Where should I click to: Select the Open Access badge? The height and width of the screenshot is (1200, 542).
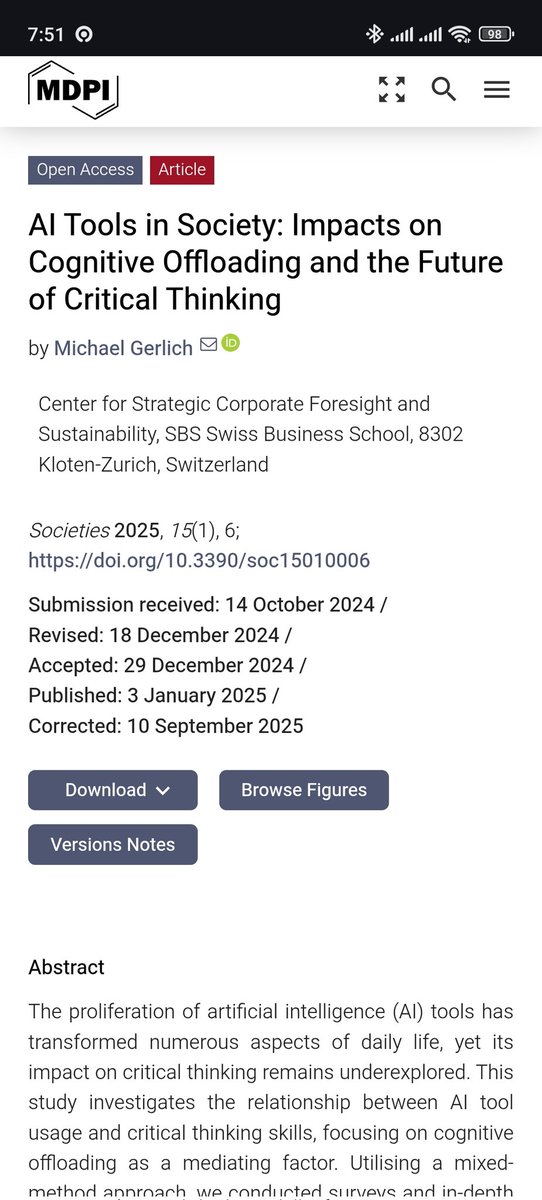pyautogui.click(x=85, y=170)
